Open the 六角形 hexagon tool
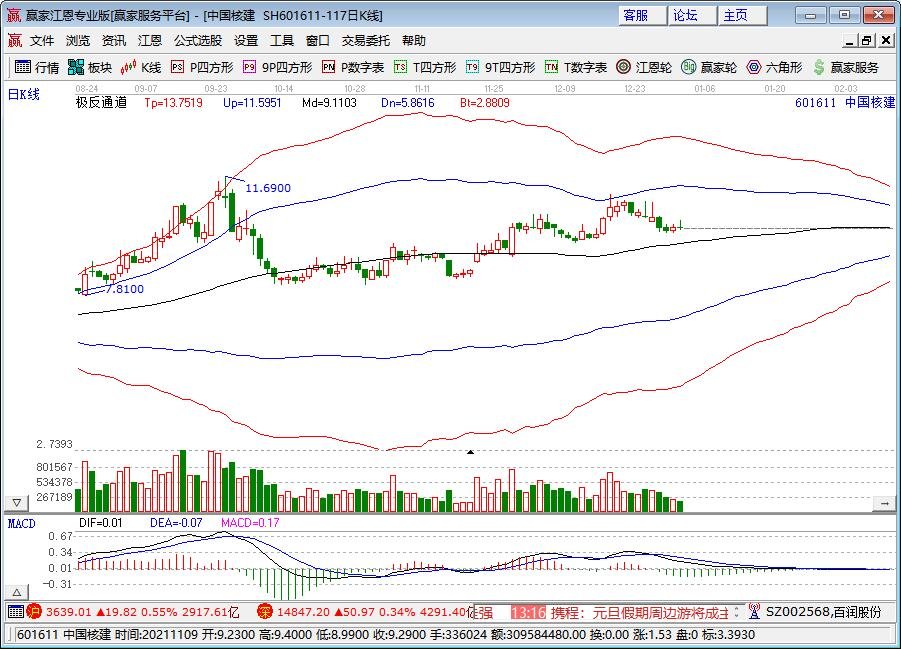 click(774, 67)
